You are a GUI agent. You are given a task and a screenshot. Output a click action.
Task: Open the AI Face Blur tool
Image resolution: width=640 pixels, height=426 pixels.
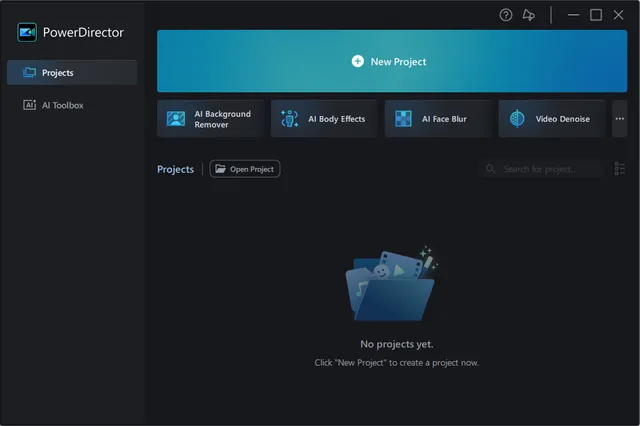[437, 119]
